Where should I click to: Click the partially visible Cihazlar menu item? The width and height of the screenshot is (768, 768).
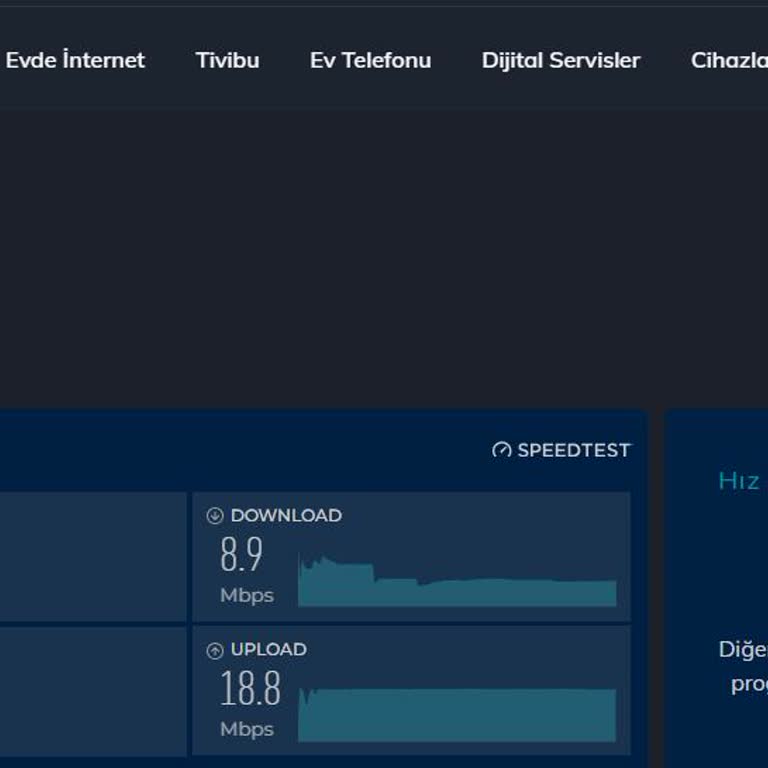pyautogui.click(x=729, y=60)
